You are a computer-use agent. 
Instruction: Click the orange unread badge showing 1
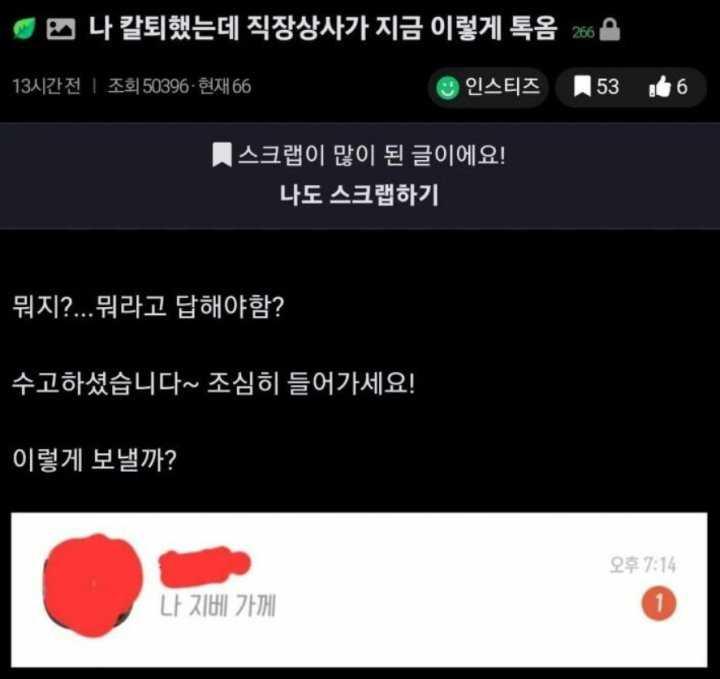(658, 603)
